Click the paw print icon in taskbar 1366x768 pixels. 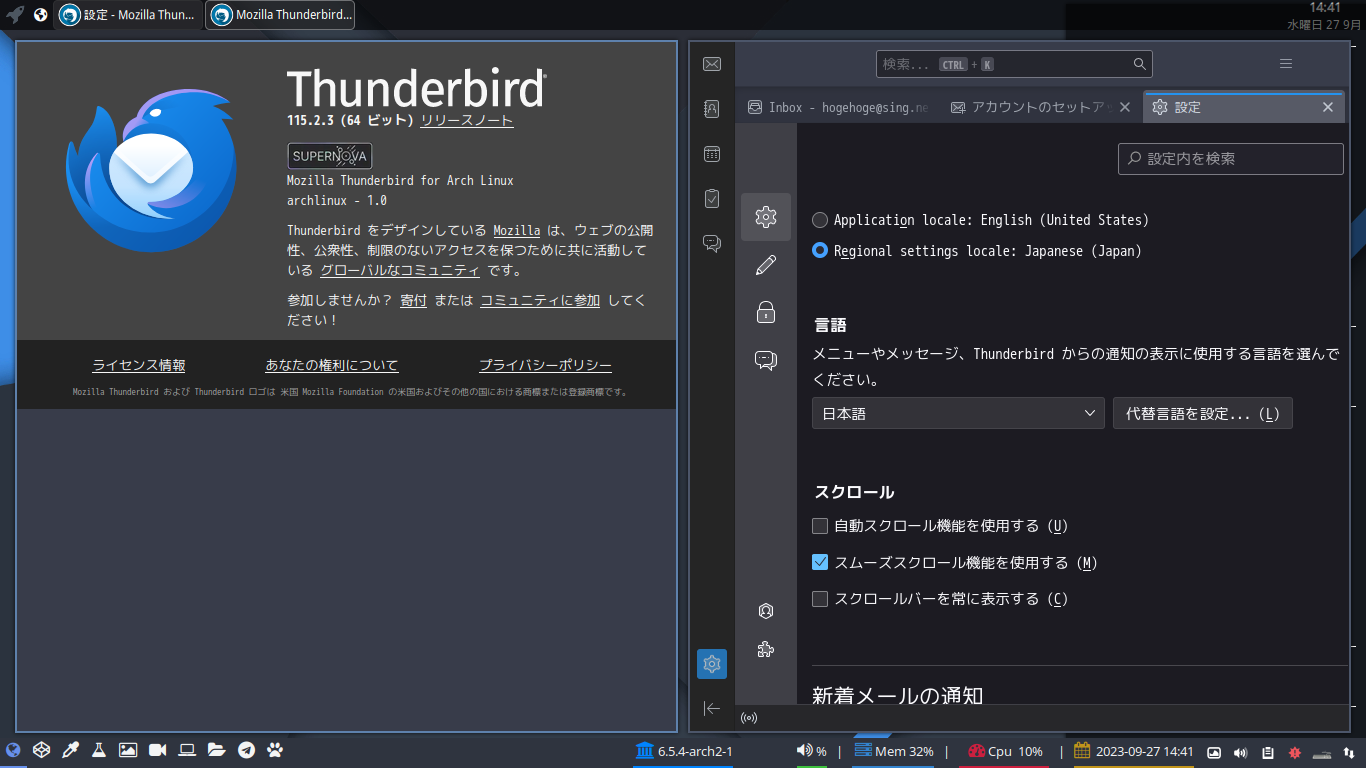275,750
